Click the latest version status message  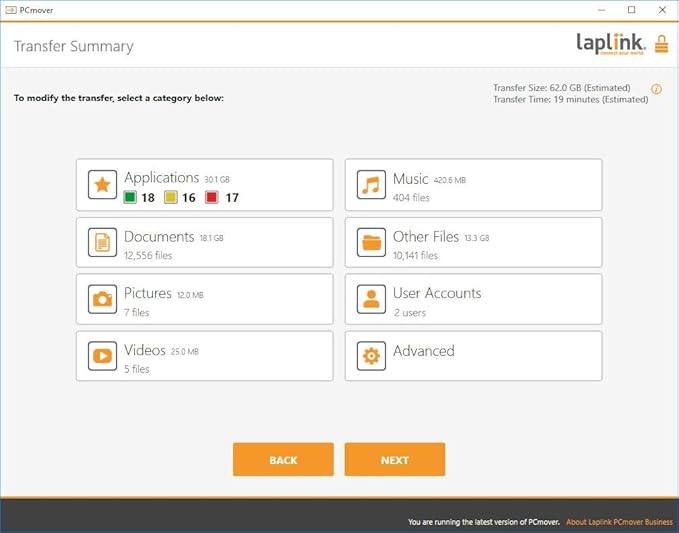484,522
